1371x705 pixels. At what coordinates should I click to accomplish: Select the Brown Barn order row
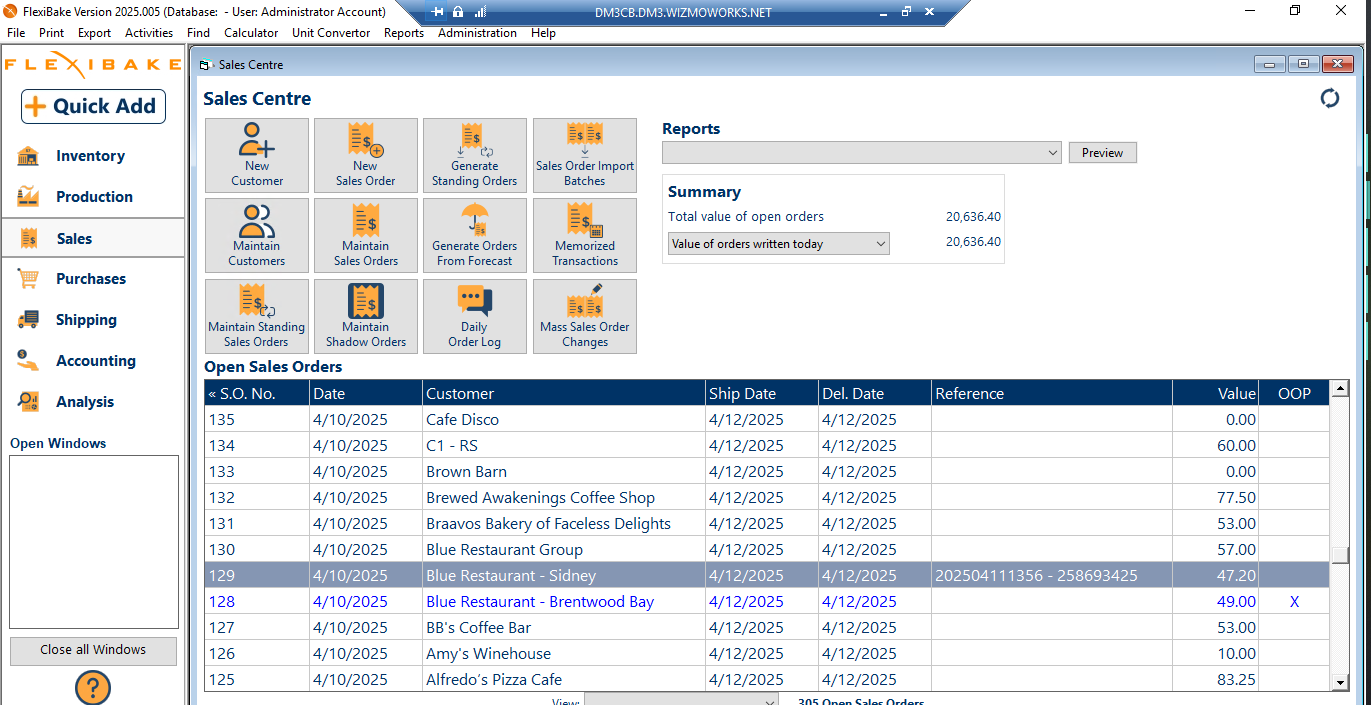(767, 472)
